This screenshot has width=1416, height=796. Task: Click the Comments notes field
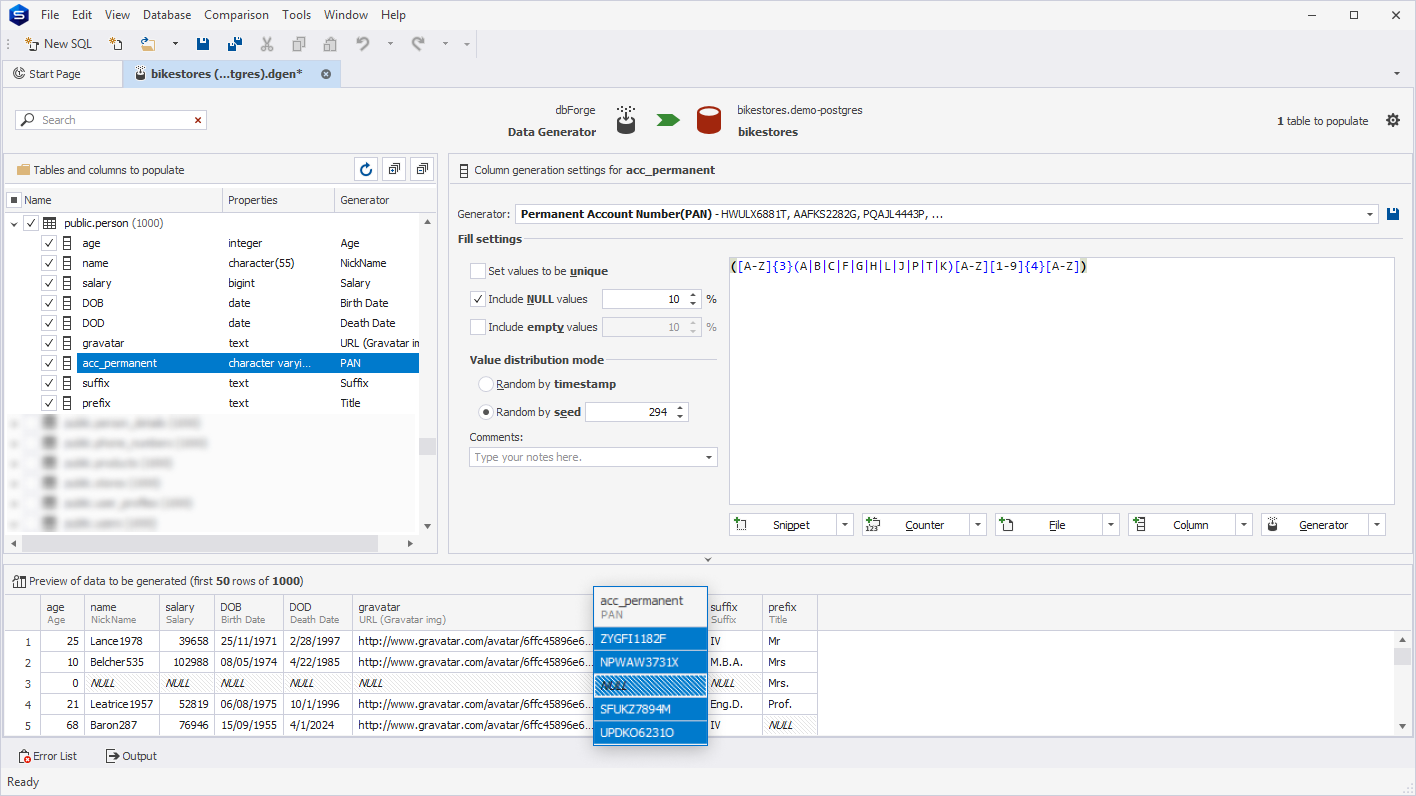point(586,457)
